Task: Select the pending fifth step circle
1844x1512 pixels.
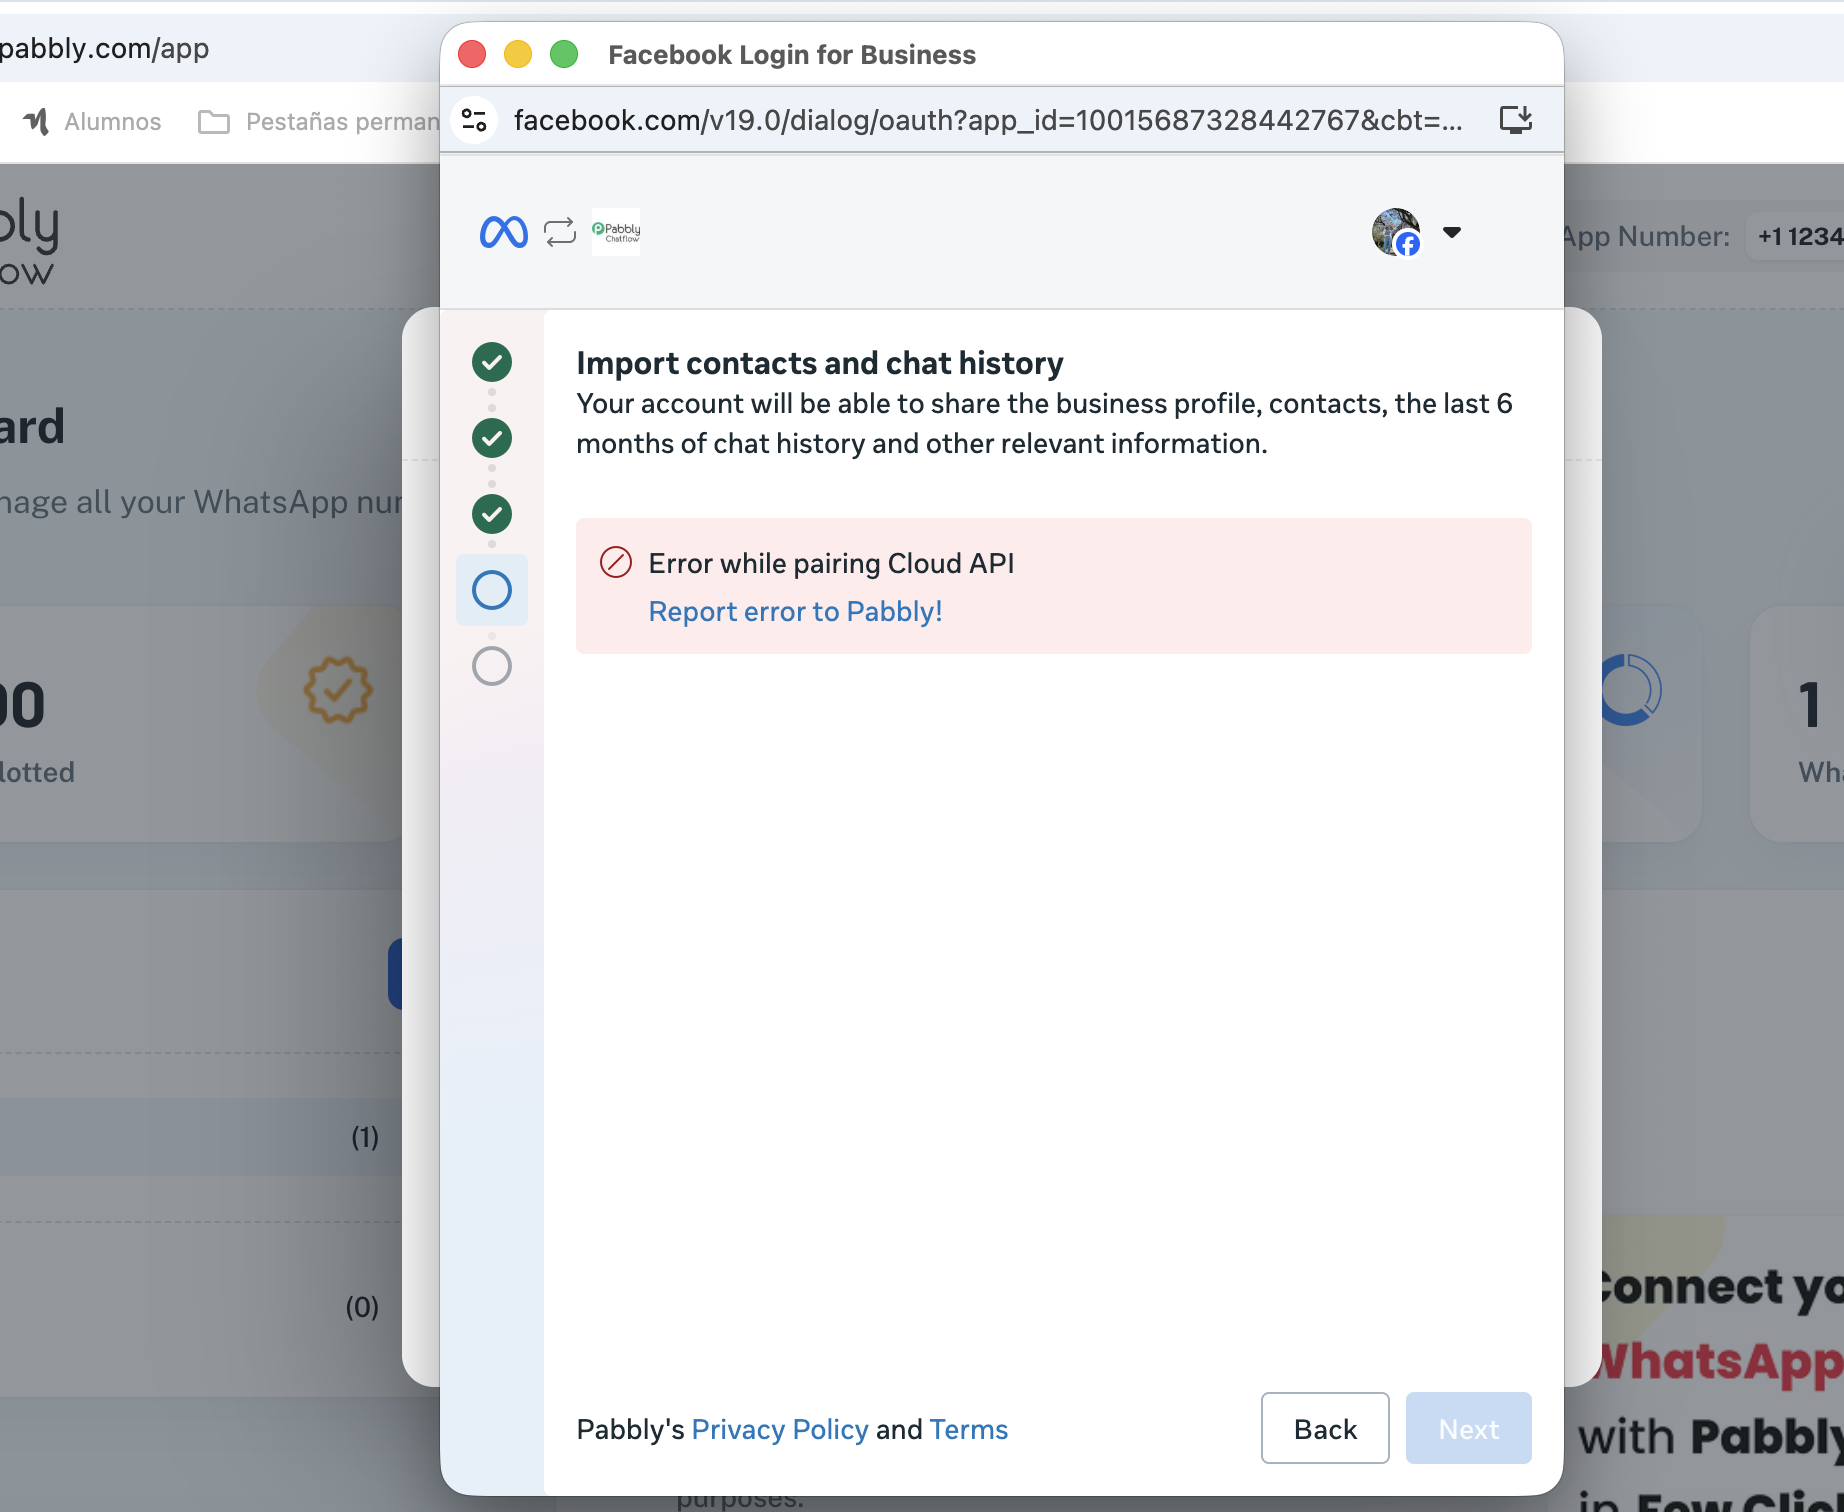Action: 492,666
